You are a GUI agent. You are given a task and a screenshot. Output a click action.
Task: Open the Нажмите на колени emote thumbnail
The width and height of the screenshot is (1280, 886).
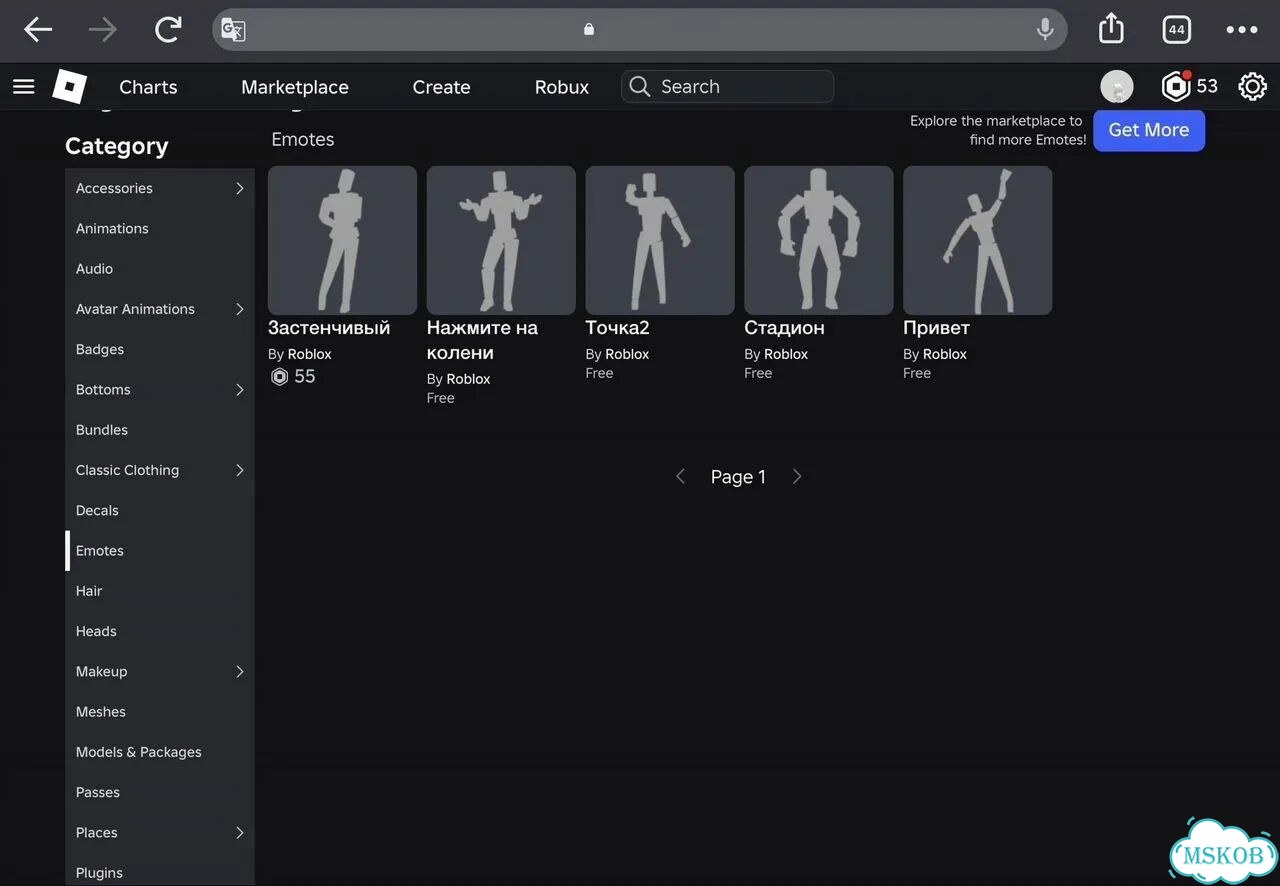coord(501,240)
